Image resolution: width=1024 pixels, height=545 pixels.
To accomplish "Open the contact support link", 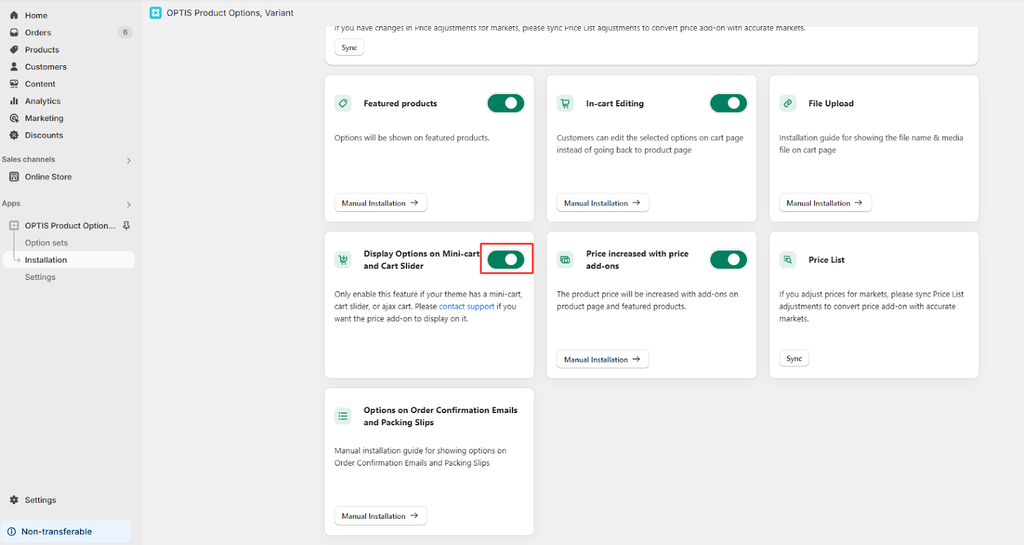I will click(466, 306).
